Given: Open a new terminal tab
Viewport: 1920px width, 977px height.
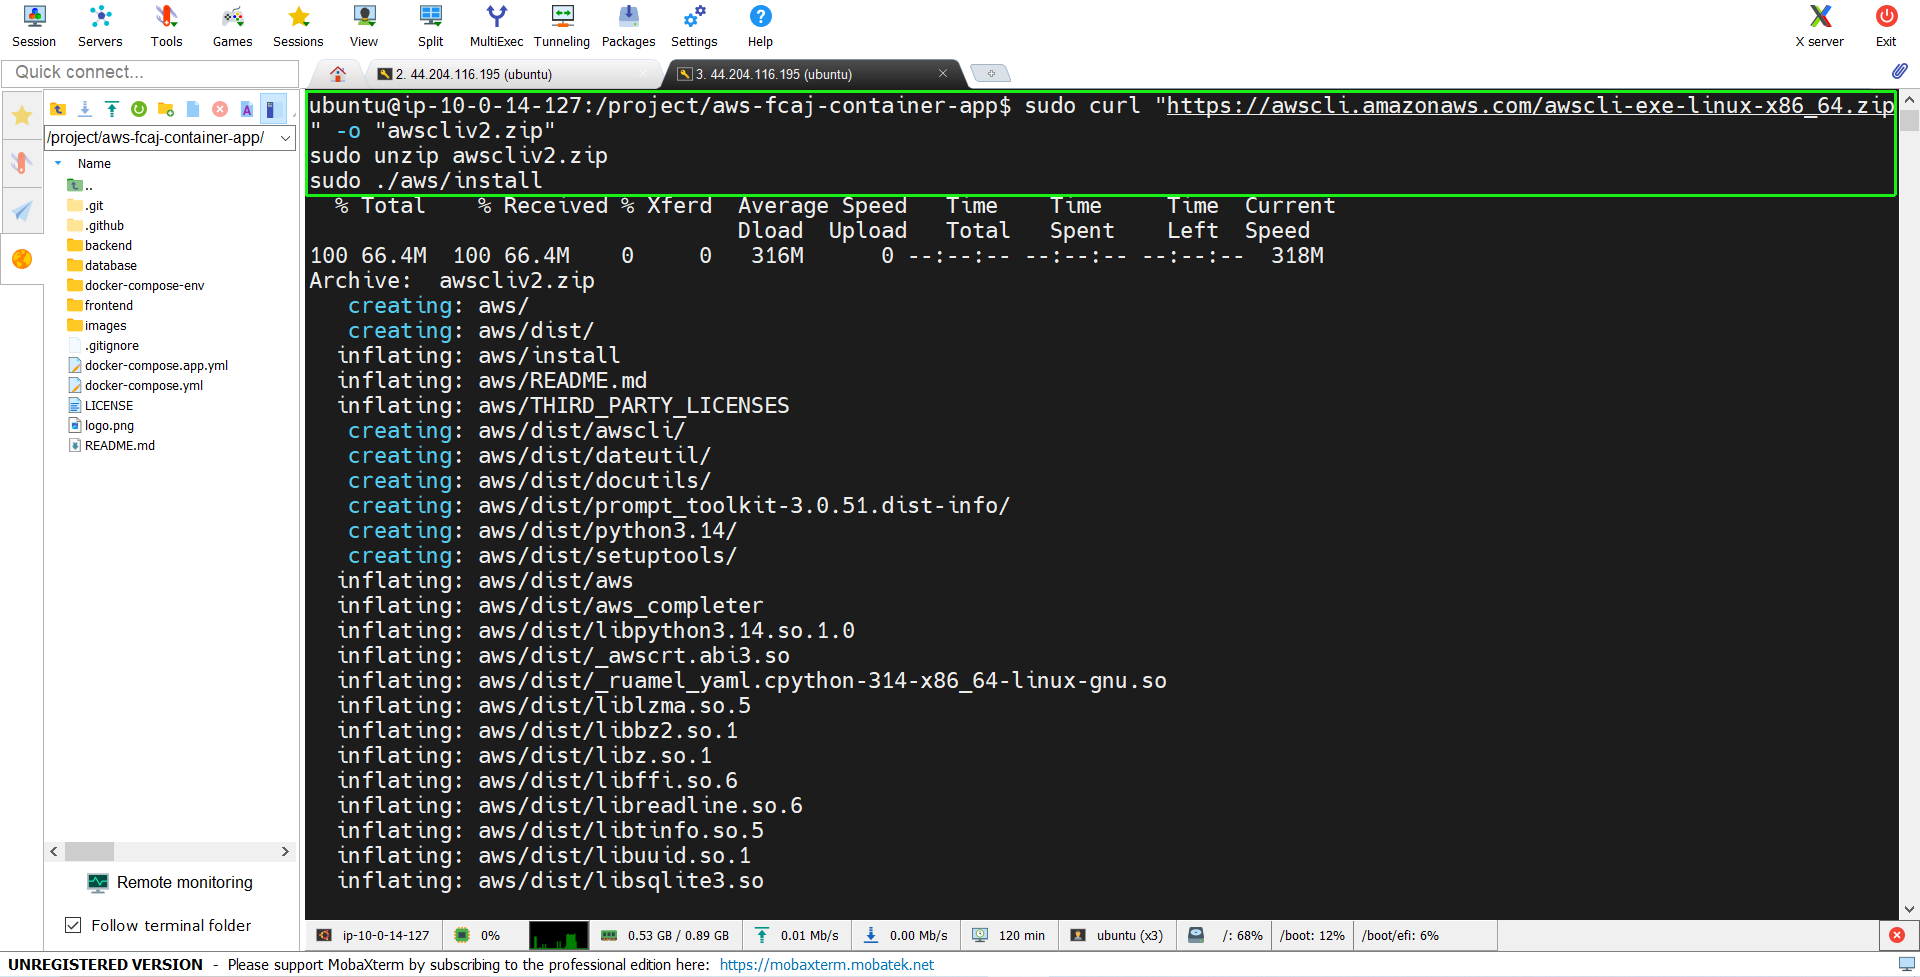Looking at the screenshot, I should [x=991, y=73].
